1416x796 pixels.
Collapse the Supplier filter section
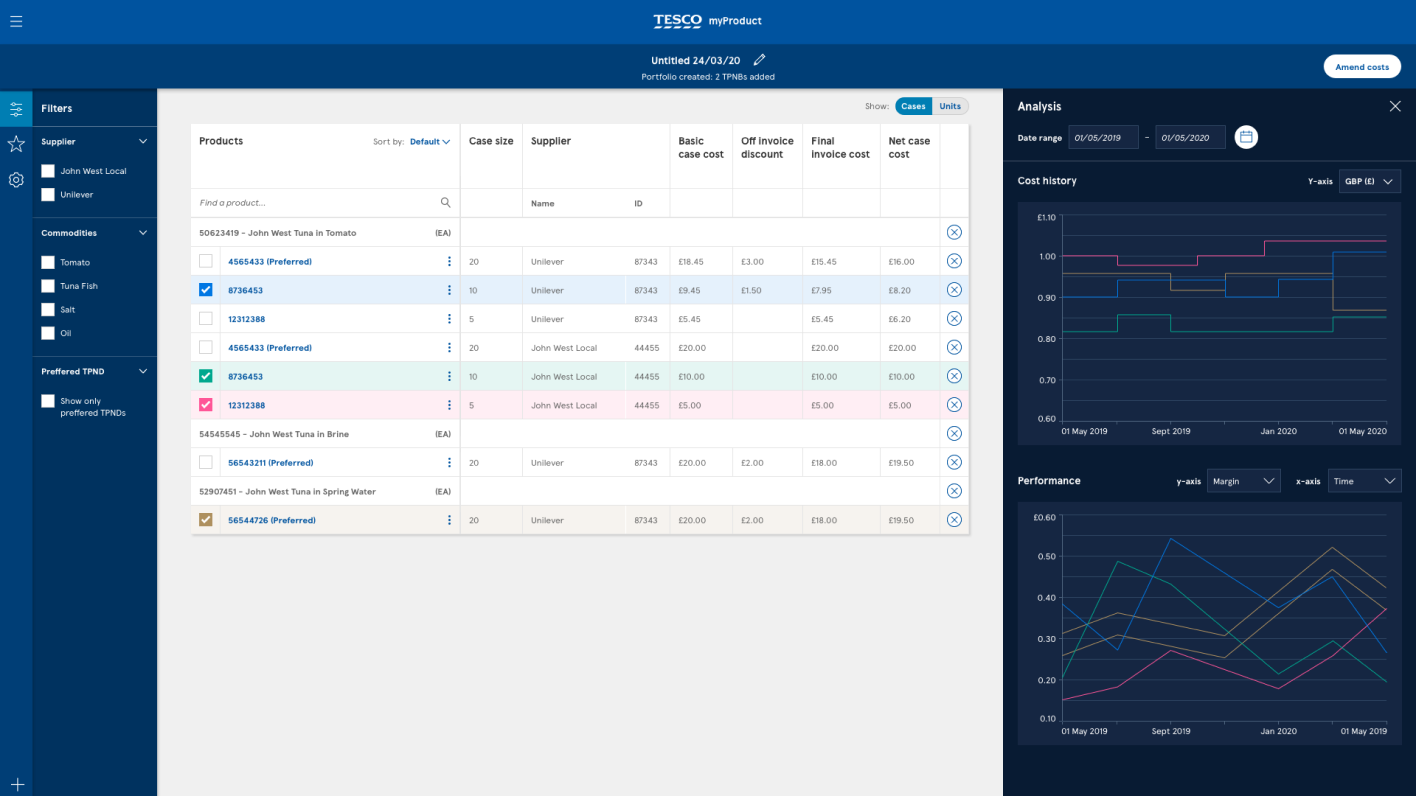point(143,142)
